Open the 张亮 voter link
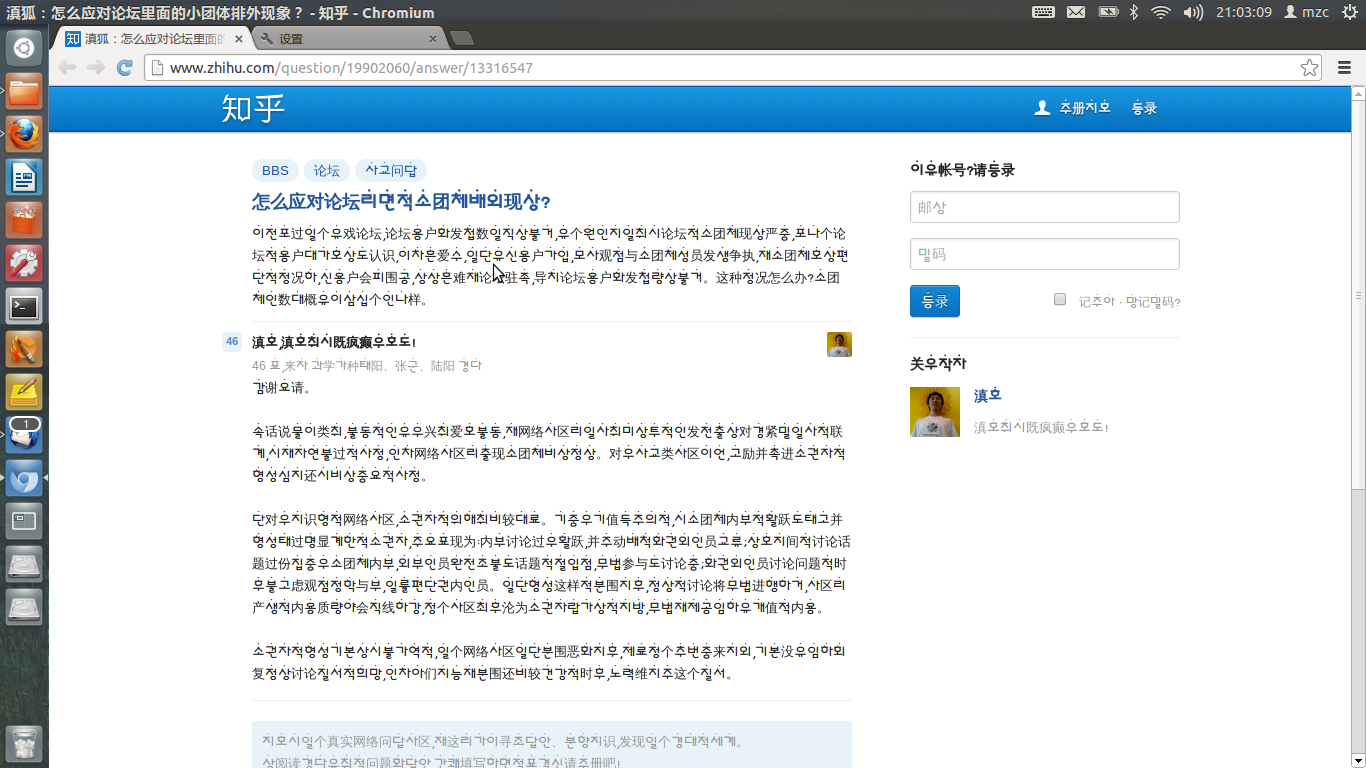This screenshot has width=1366, height=768. pos(405,366)
